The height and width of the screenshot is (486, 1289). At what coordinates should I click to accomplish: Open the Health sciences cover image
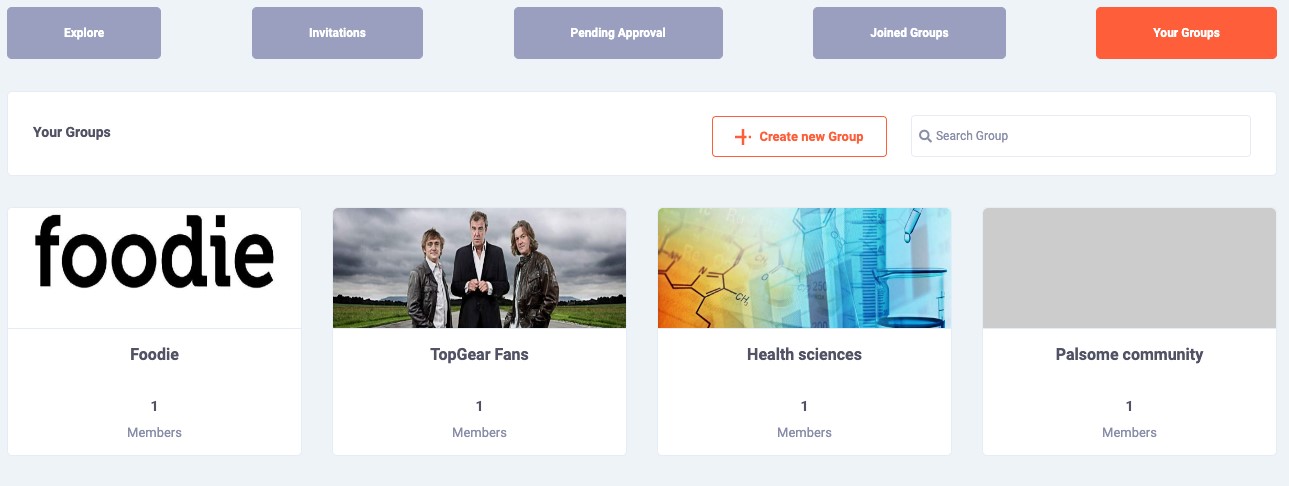click(804, 267)
